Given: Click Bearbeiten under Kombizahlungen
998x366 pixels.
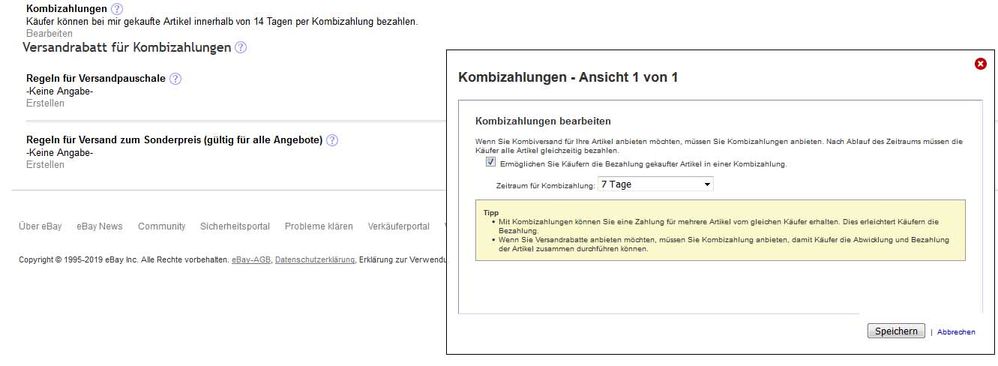Looking at the screenshot, I should [x=49, y=33].
